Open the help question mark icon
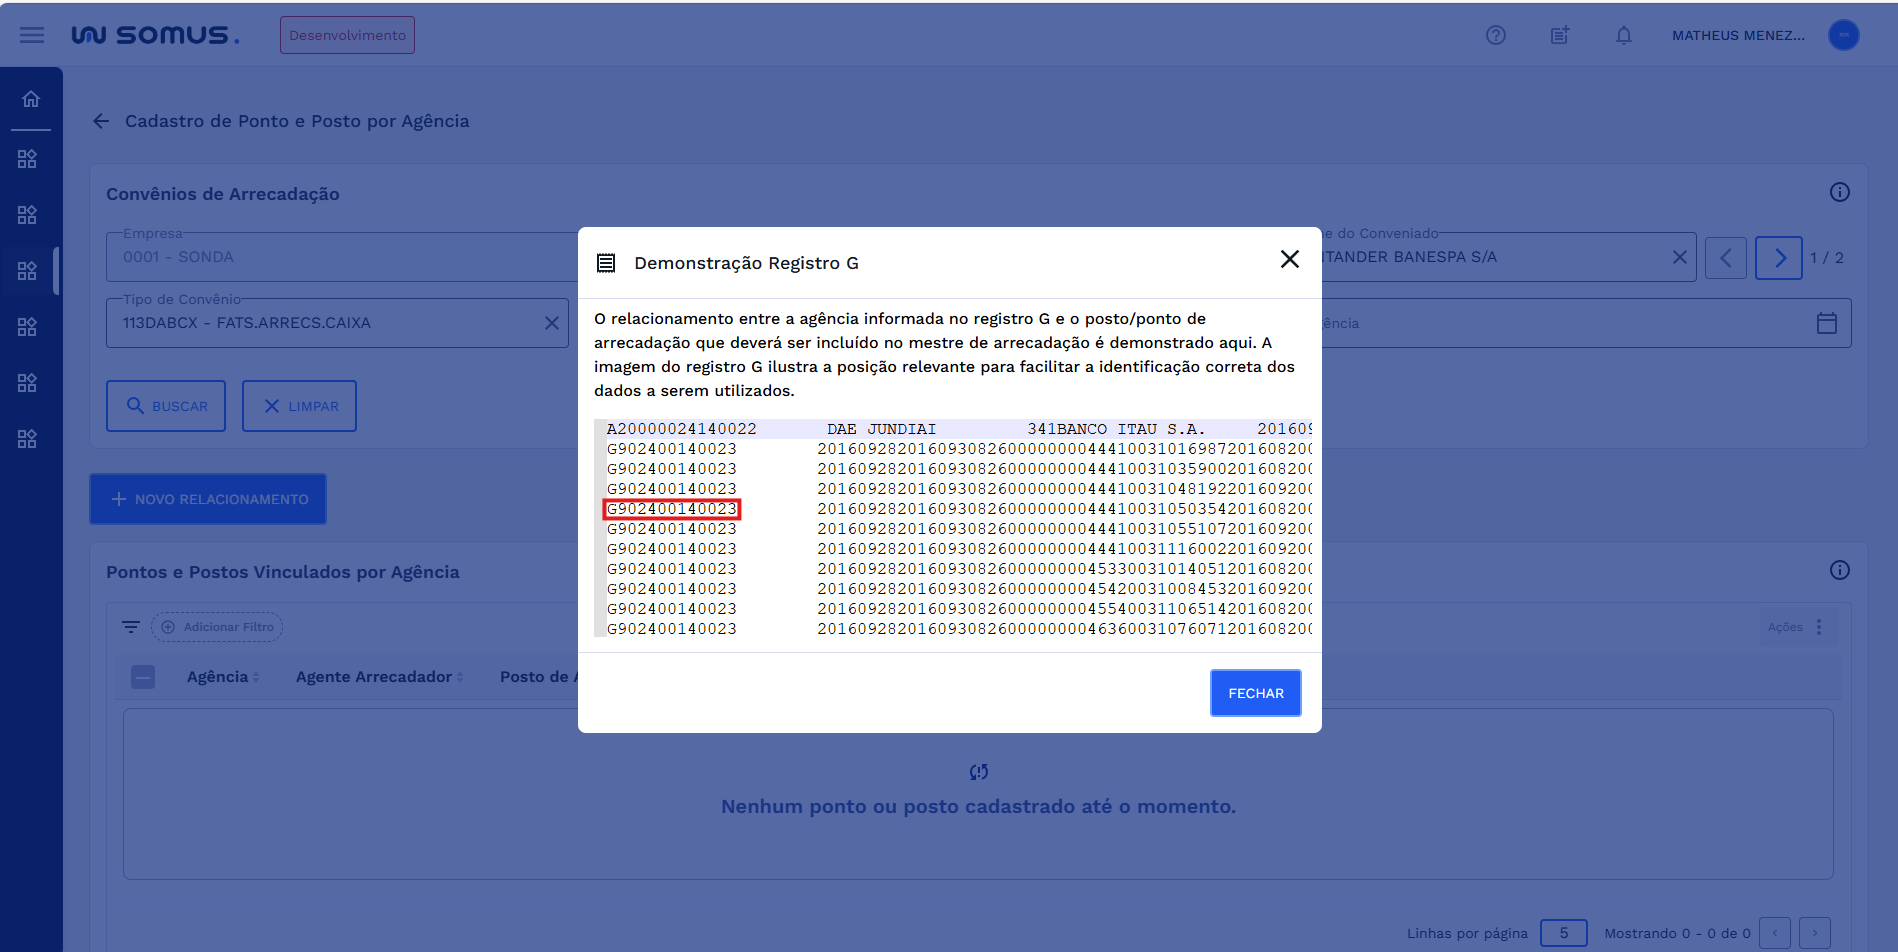This screenshot has height=952, width=1898. pyautogui.click(x=1495, y=35)
